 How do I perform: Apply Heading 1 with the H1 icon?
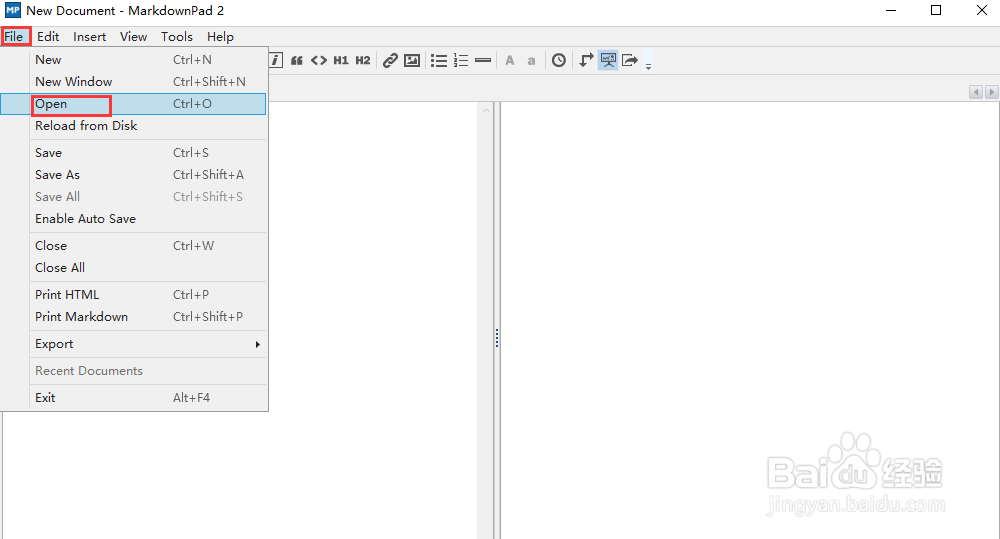click(x=341, y=61)
